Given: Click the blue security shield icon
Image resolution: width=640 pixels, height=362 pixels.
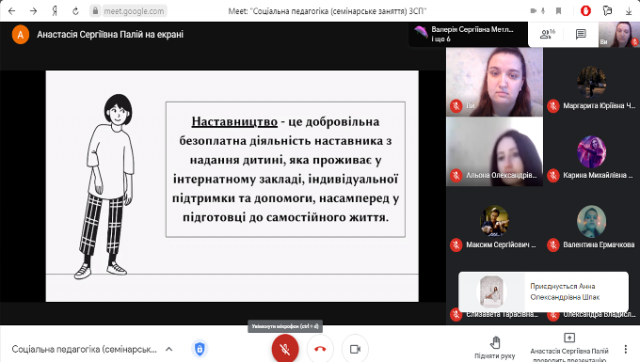Looking at the screenshot, I should pyautogui.click(x=200, y=349).
